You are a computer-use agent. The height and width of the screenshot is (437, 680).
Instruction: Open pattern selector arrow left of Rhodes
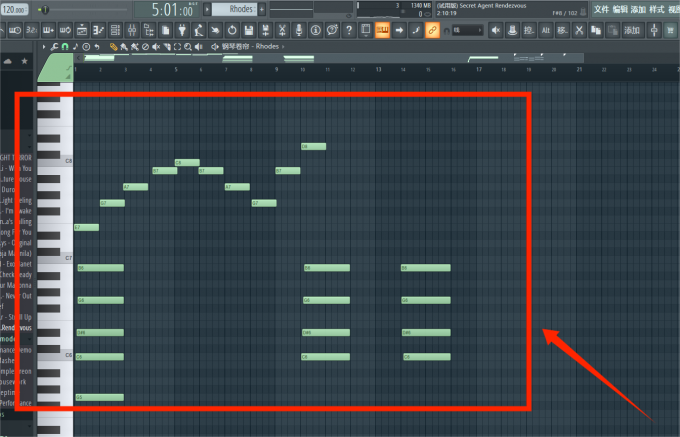pos(207,9)
